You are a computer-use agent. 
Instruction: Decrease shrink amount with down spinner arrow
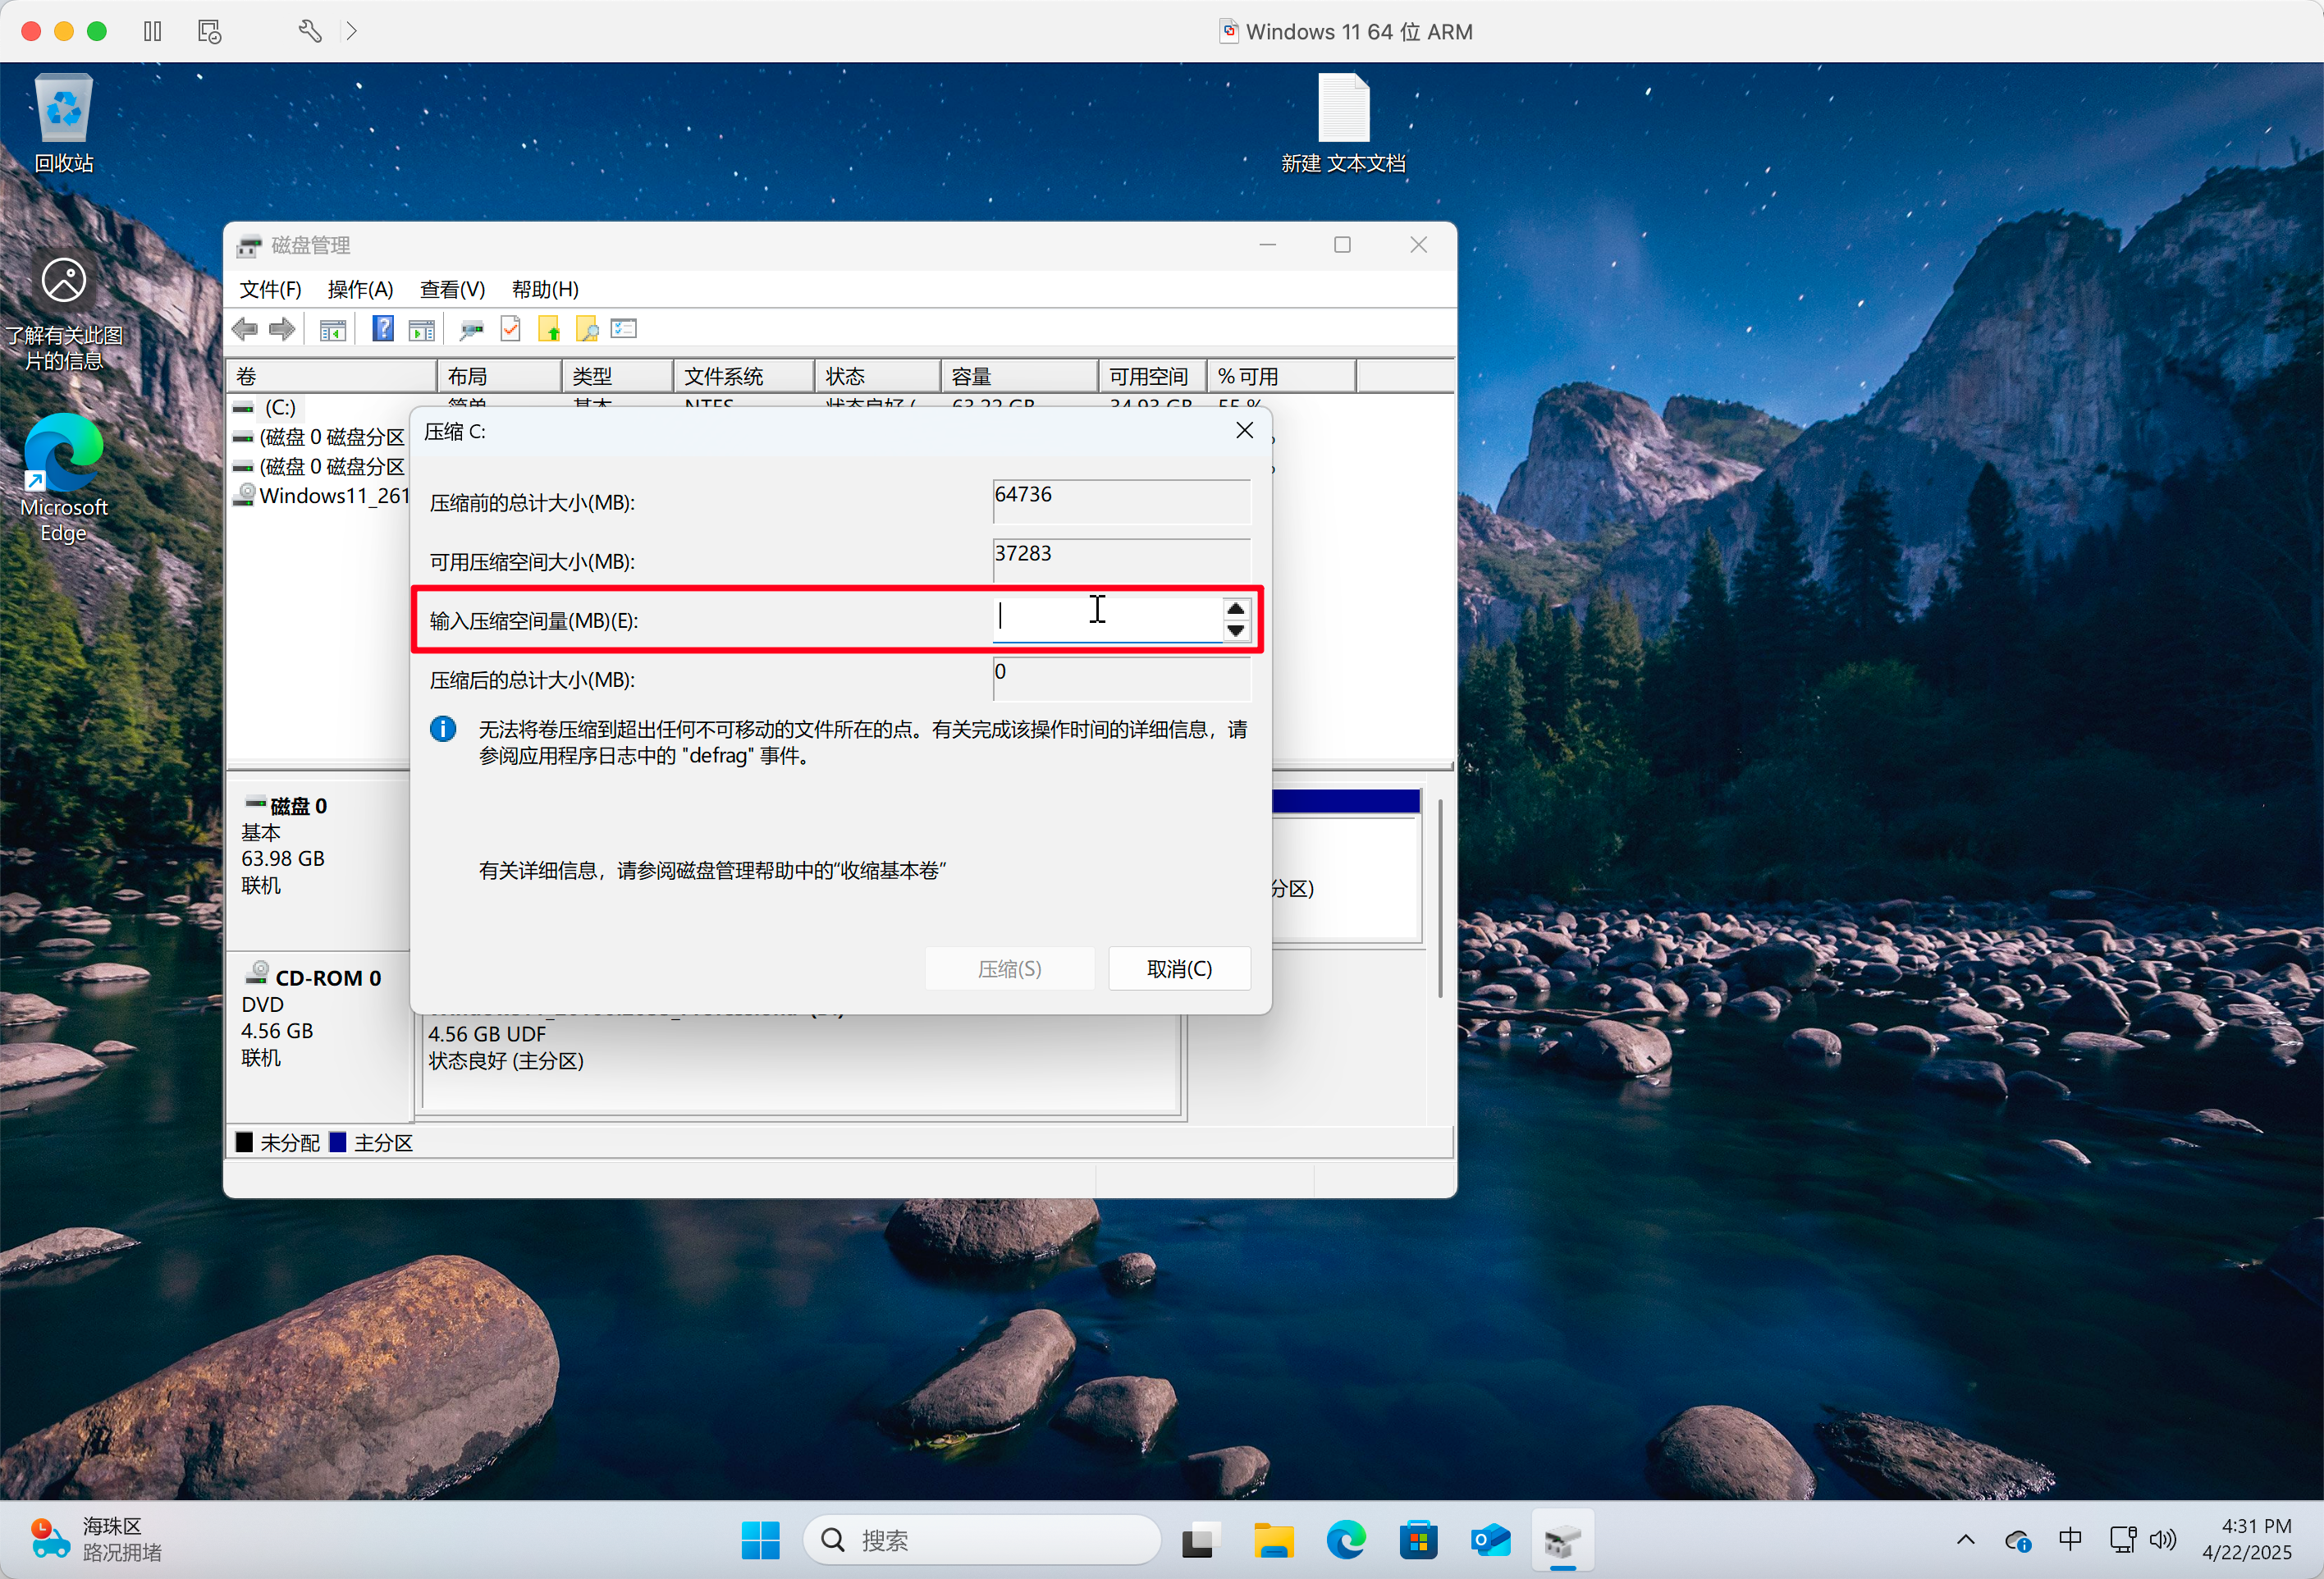1236,631
